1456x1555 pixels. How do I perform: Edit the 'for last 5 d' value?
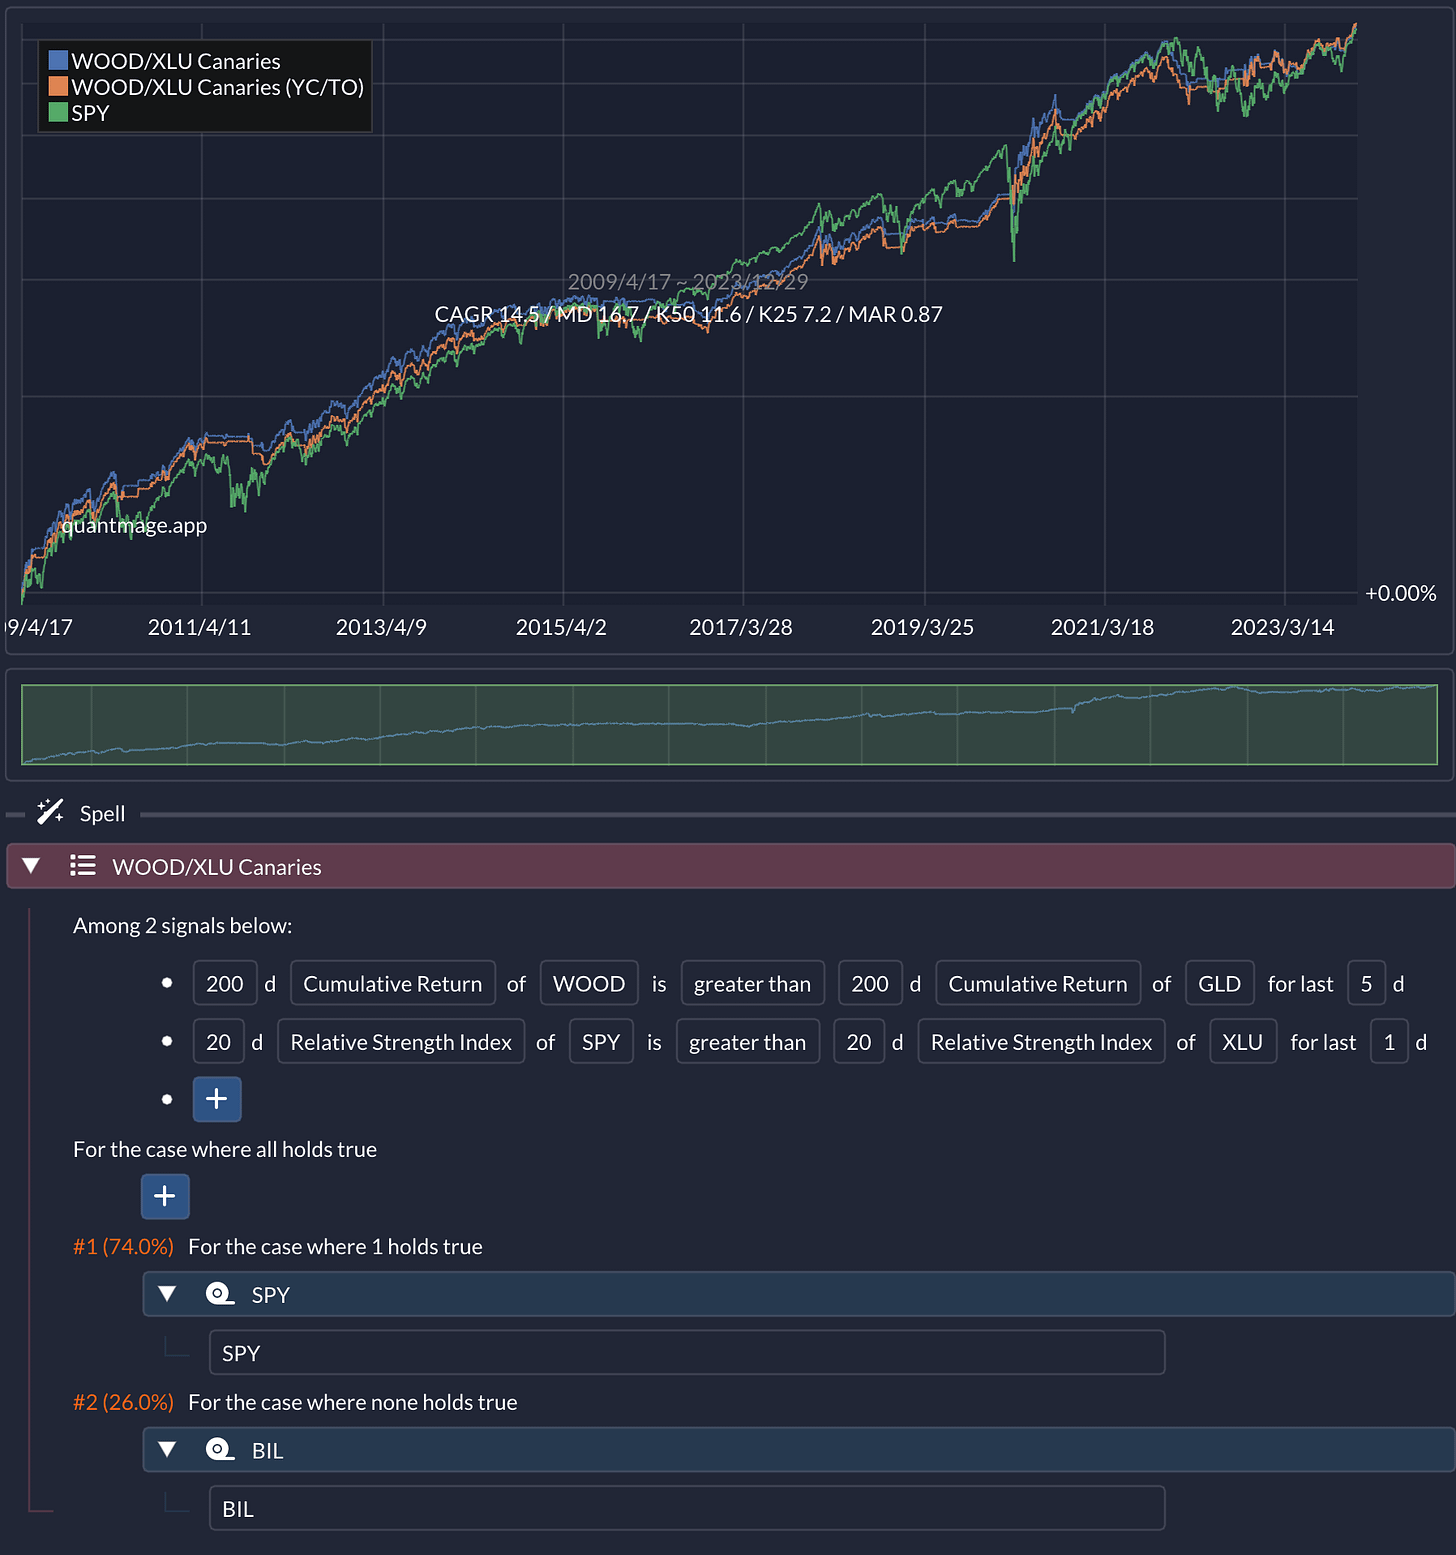tap(1366, 984)
